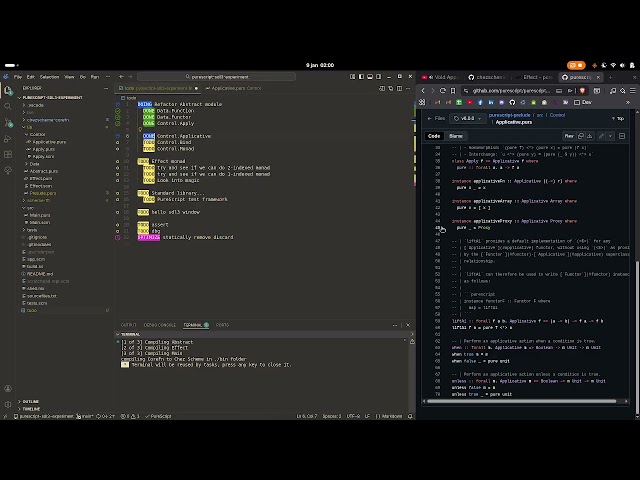Toggle the status circle on the Control.Bind line
This screenshot has width=640, height=480.
pyautogui.click(x=118, y=142)
